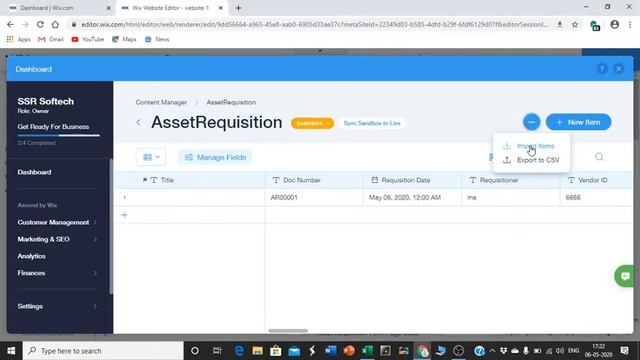Go back using the arrow beside AssetRequisition

pyautogui.click(x=139, y=122)
